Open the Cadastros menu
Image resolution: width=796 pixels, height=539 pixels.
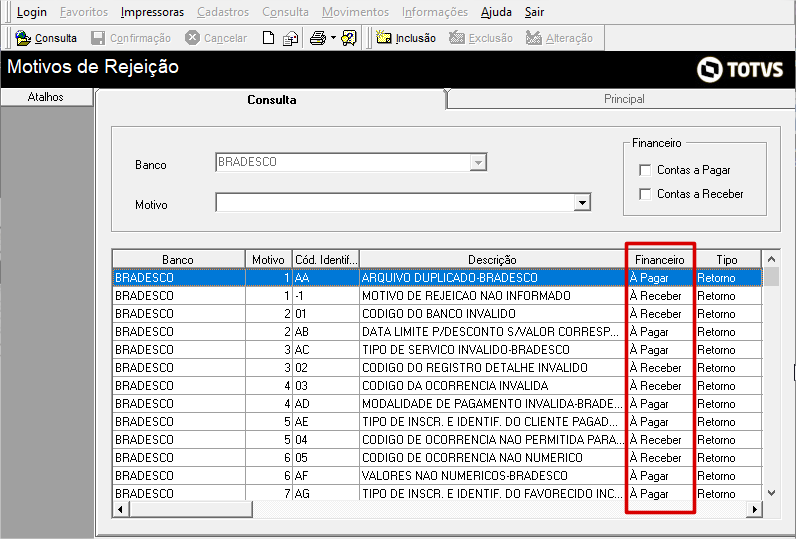point(223,12)
